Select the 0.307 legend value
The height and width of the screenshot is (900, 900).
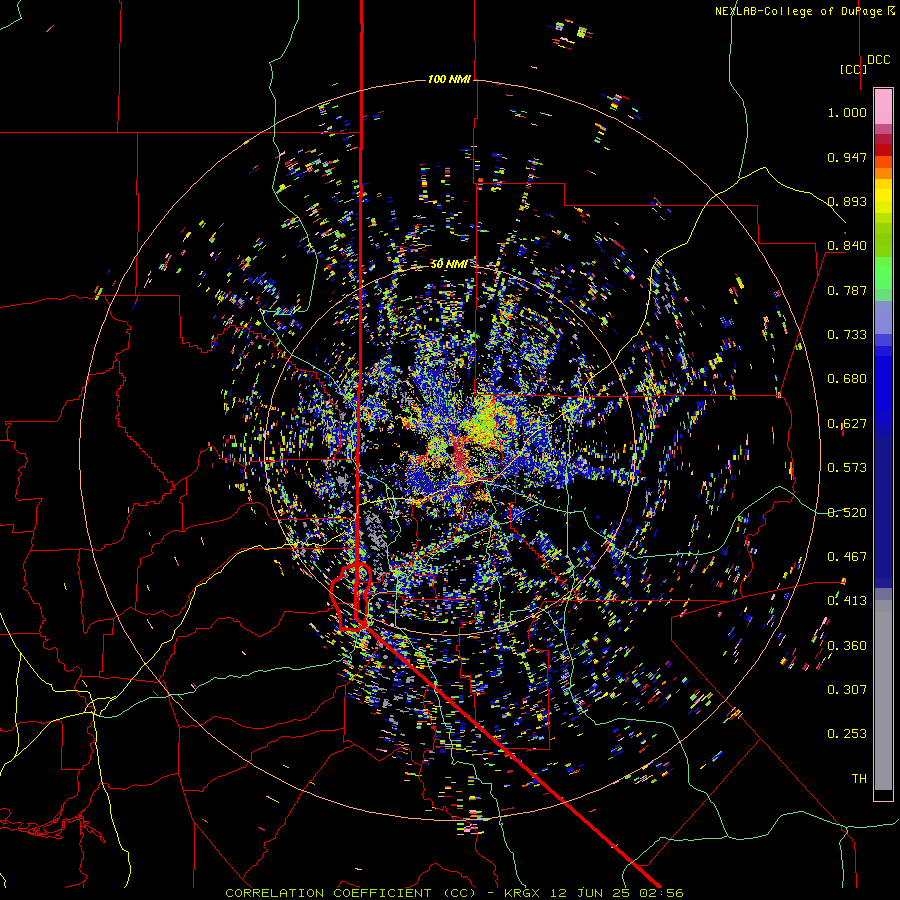pyautogui.click(x=847, y=690)
